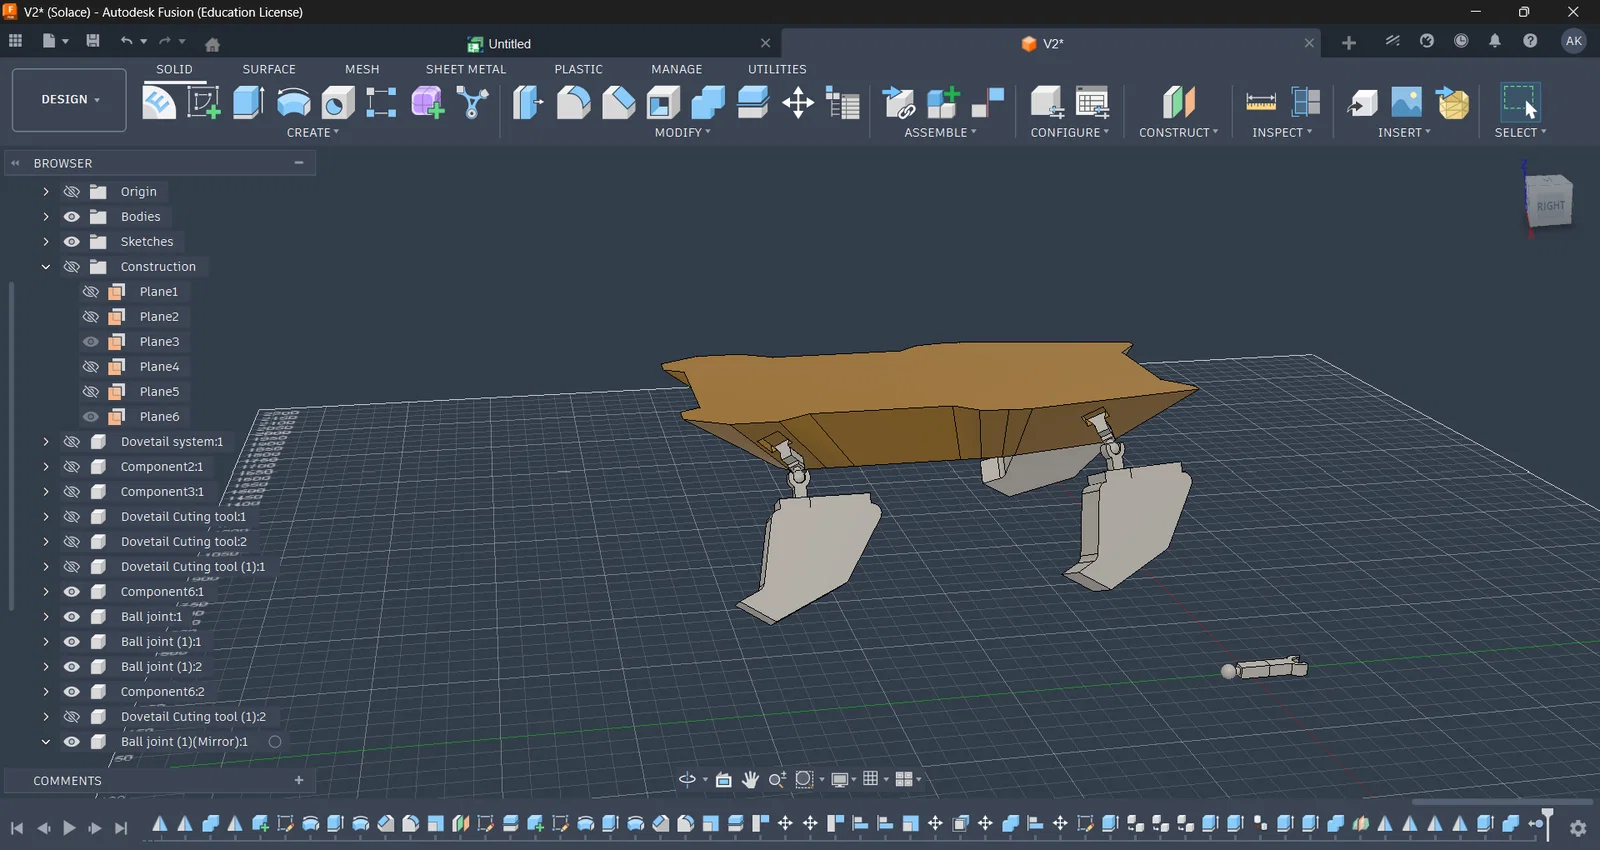The width and height of the screenshot is (1600, 850).
Task: Select the Fillet tool in Modify
Action: tap(573, 102)
